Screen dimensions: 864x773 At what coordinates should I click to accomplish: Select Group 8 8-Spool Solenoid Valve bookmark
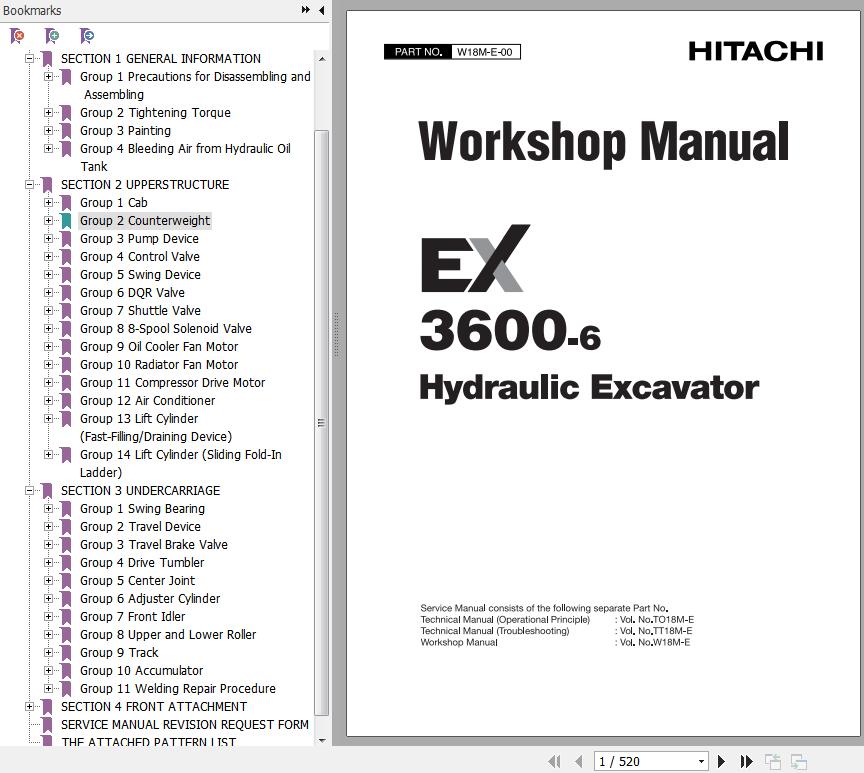coord(166,329)
